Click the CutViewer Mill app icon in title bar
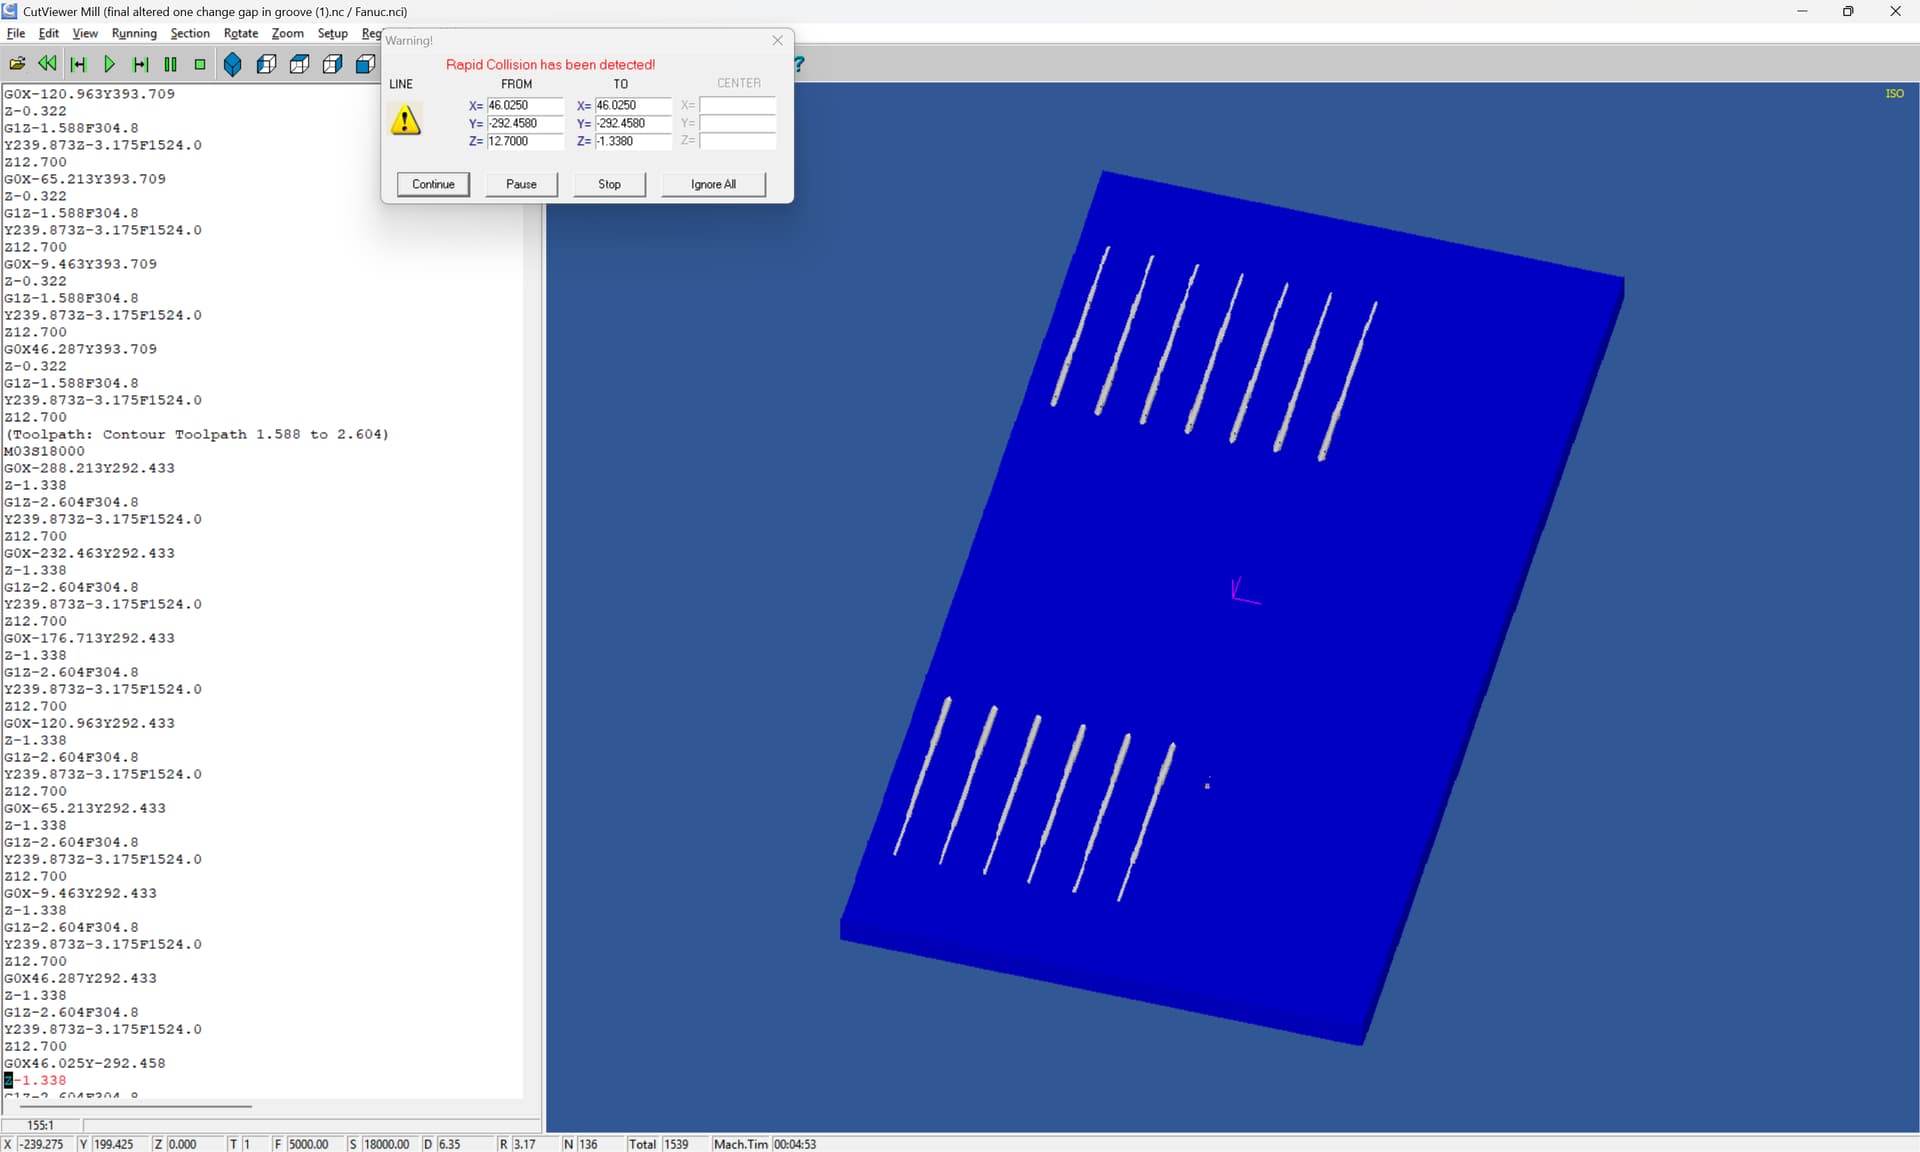 (x=10, y=11)
